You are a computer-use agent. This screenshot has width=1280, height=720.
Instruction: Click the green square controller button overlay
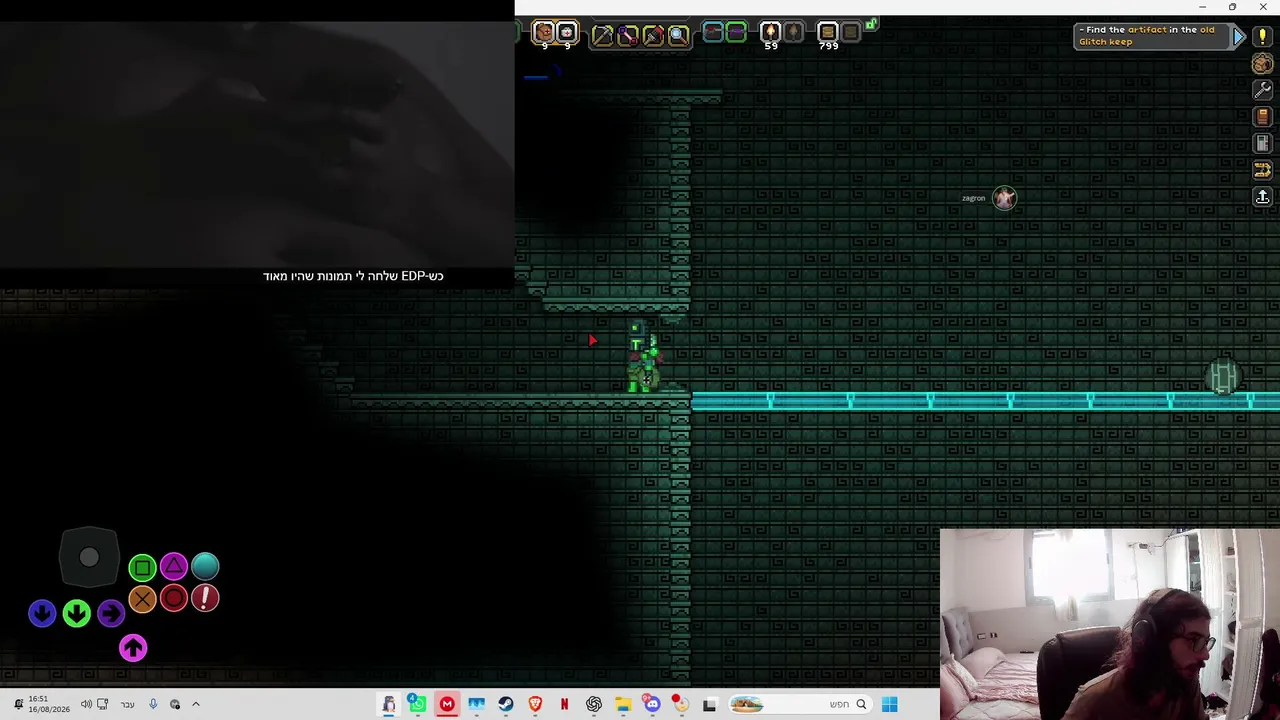point(142,568)
